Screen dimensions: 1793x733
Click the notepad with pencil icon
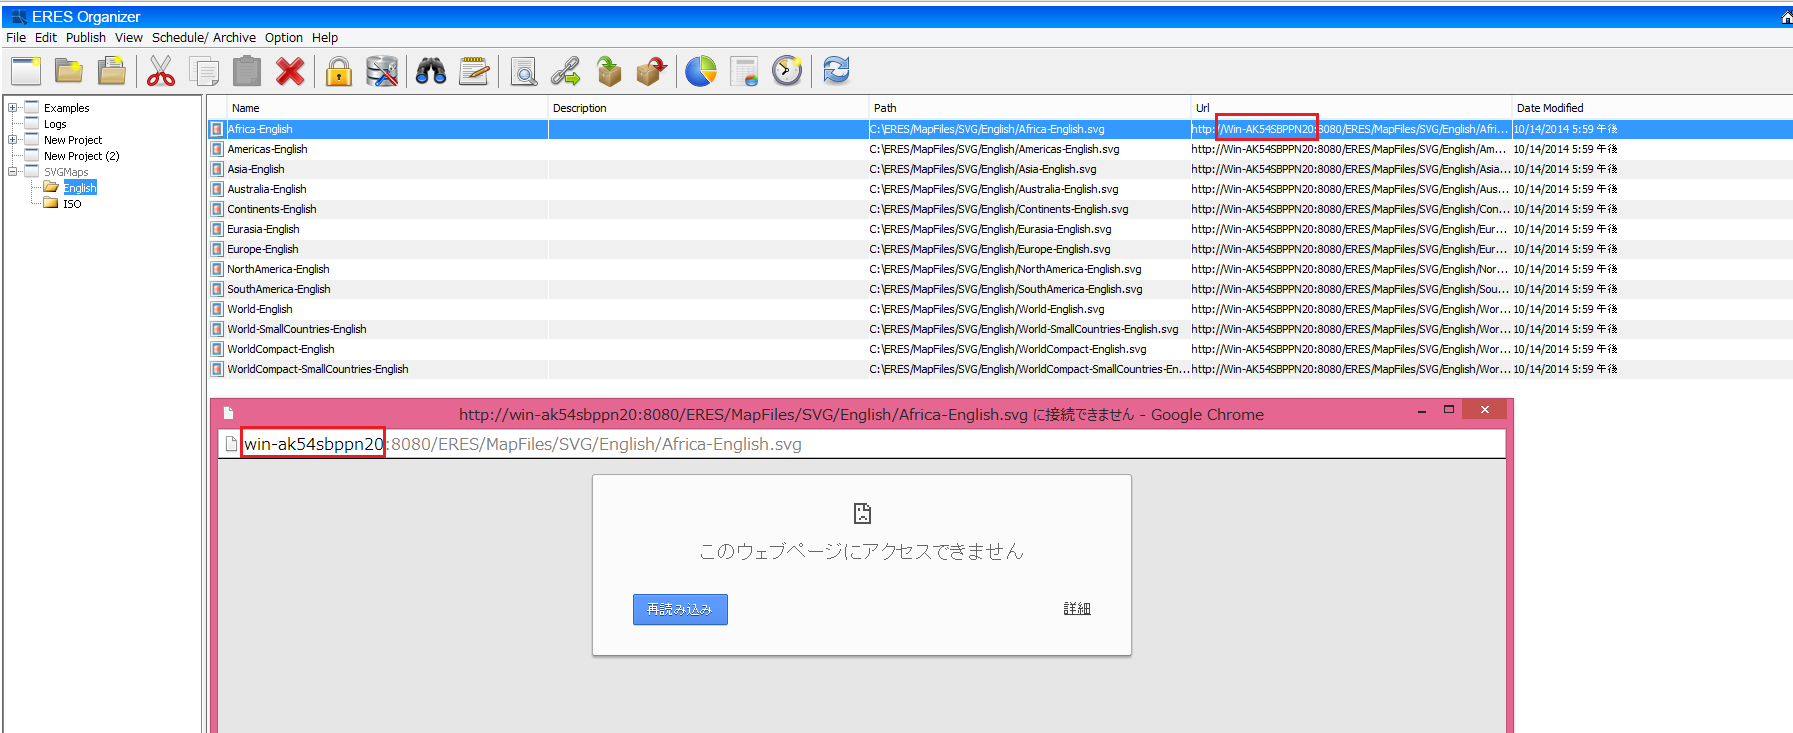pyautogui.click(x=474, y=71)
